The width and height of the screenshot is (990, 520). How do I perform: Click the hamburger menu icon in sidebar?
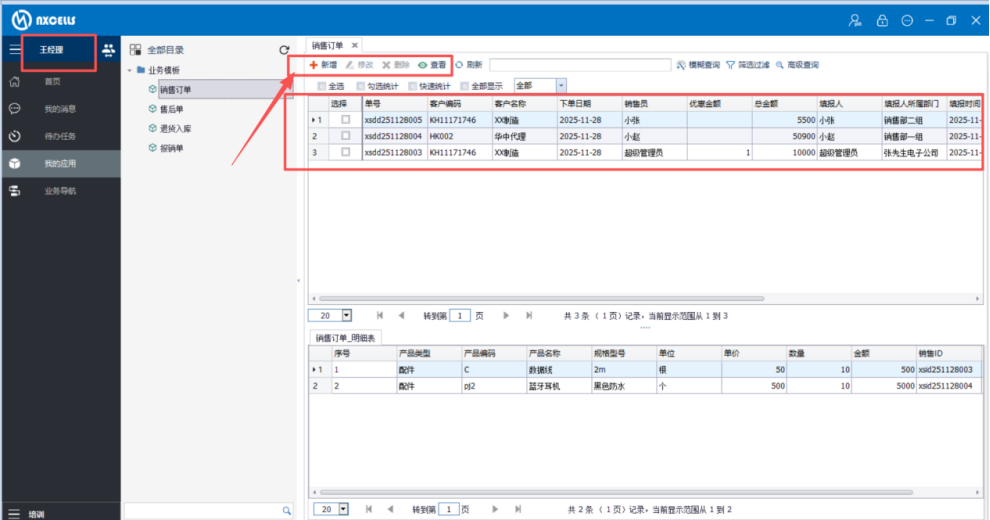15,49
